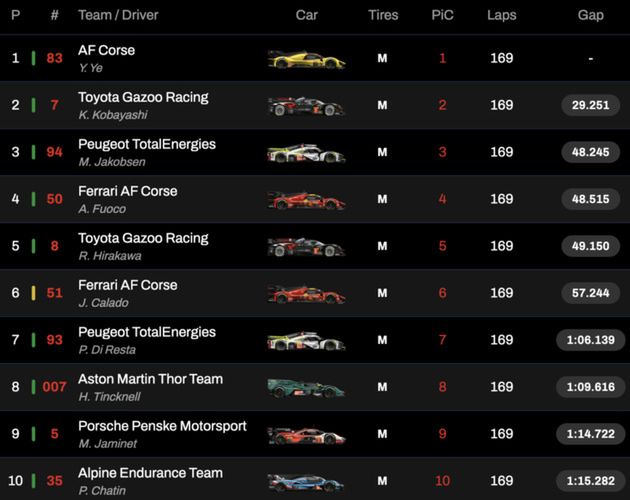630x500 pixels.
Task: Sort by the Laps column header
Action: tap(502, 15)
